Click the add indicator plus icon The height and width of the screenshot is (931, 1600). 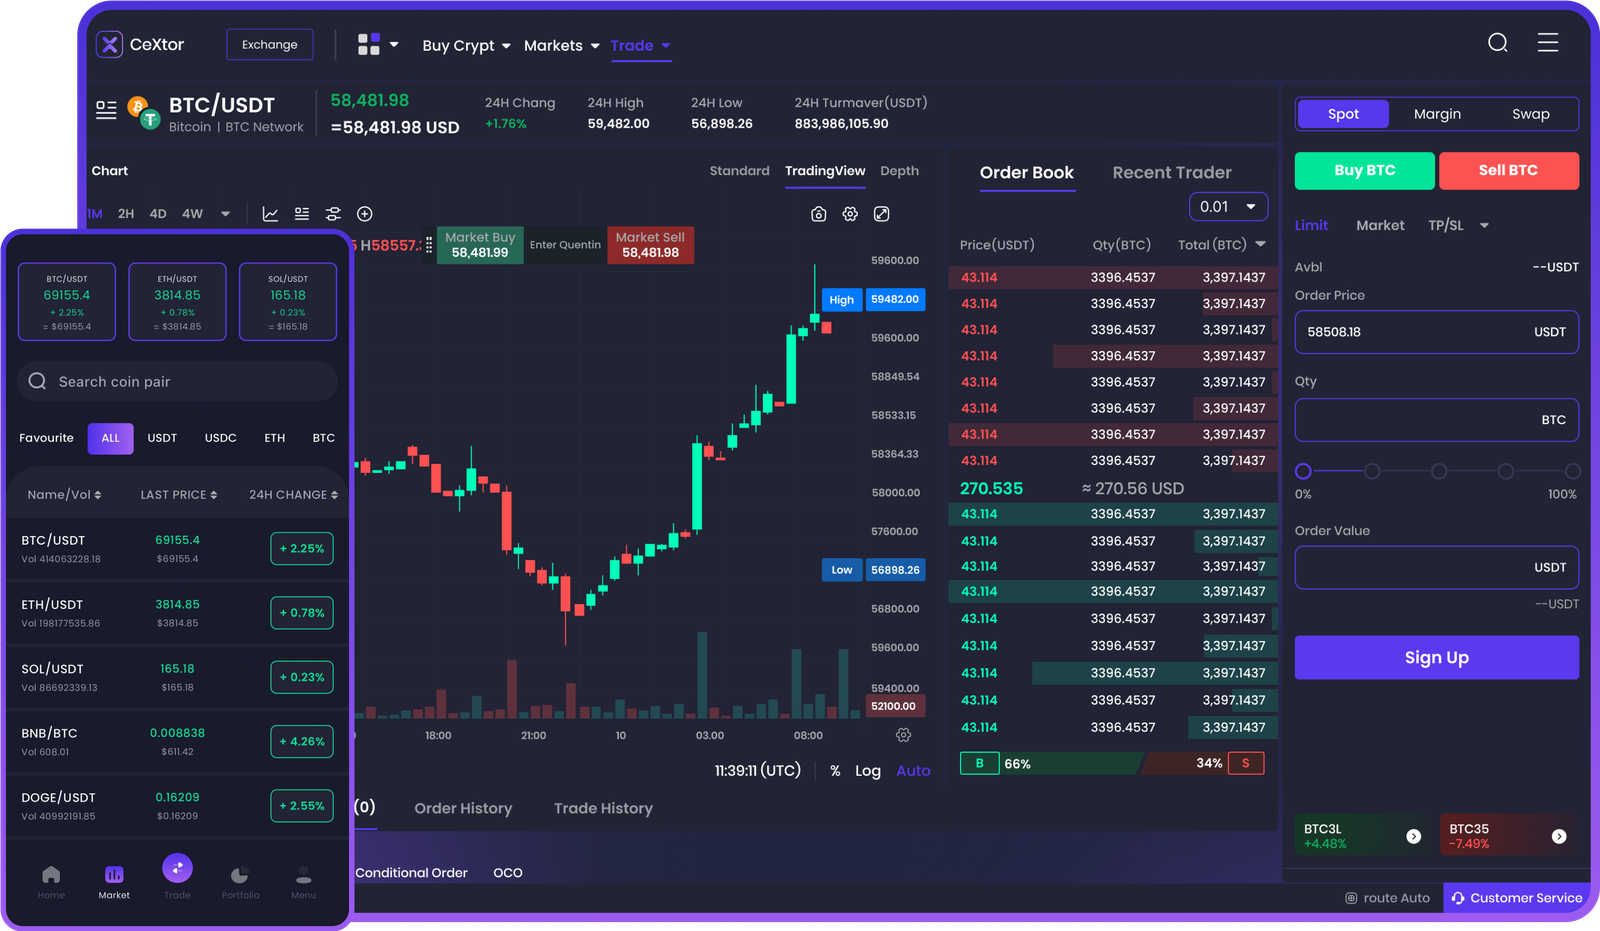tap(365, 214)
